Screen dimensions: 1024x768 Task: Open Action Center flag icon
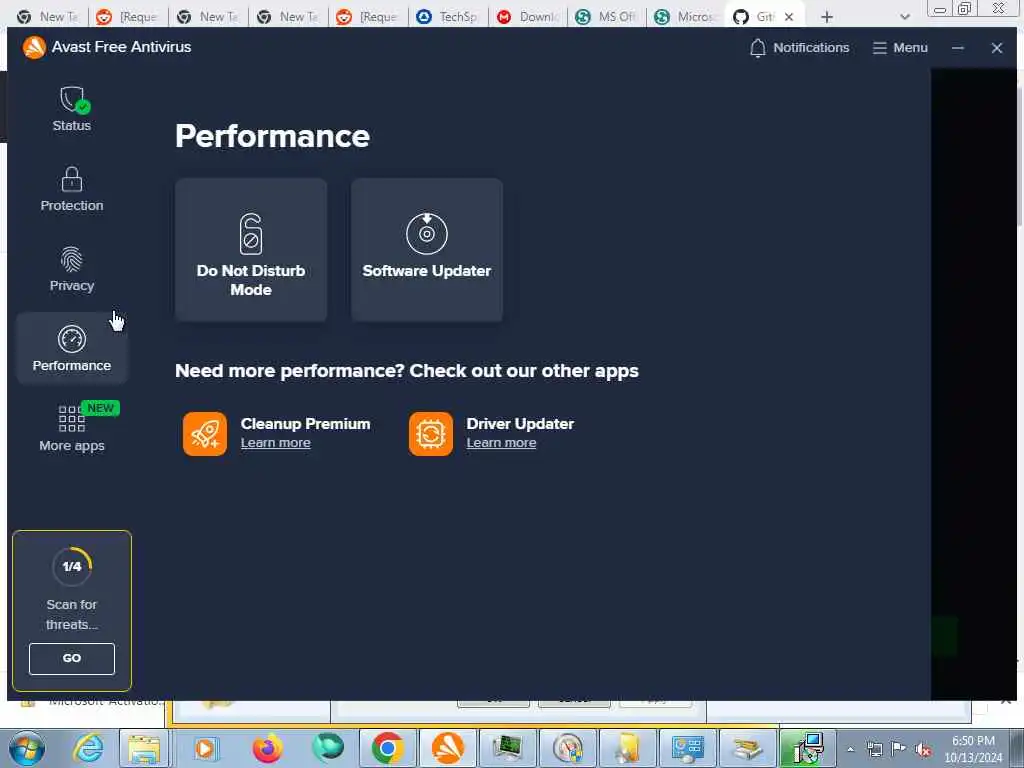coord(899,749)
